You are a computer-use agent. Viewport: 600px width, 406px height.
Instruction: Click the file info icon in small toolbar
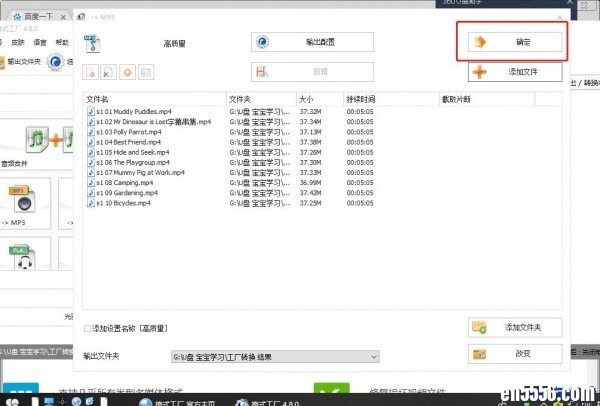(145, 72)
